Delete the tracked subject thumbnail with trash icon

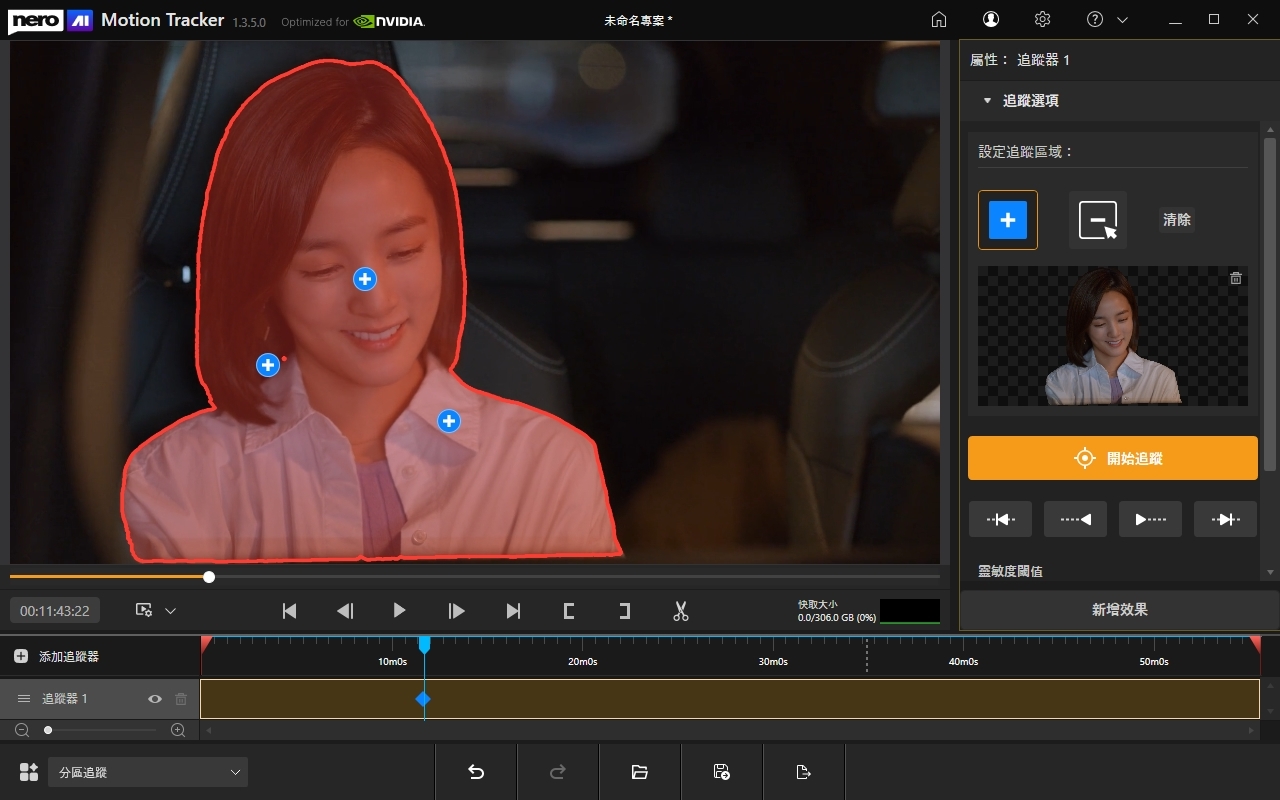tap(1236, 278)
